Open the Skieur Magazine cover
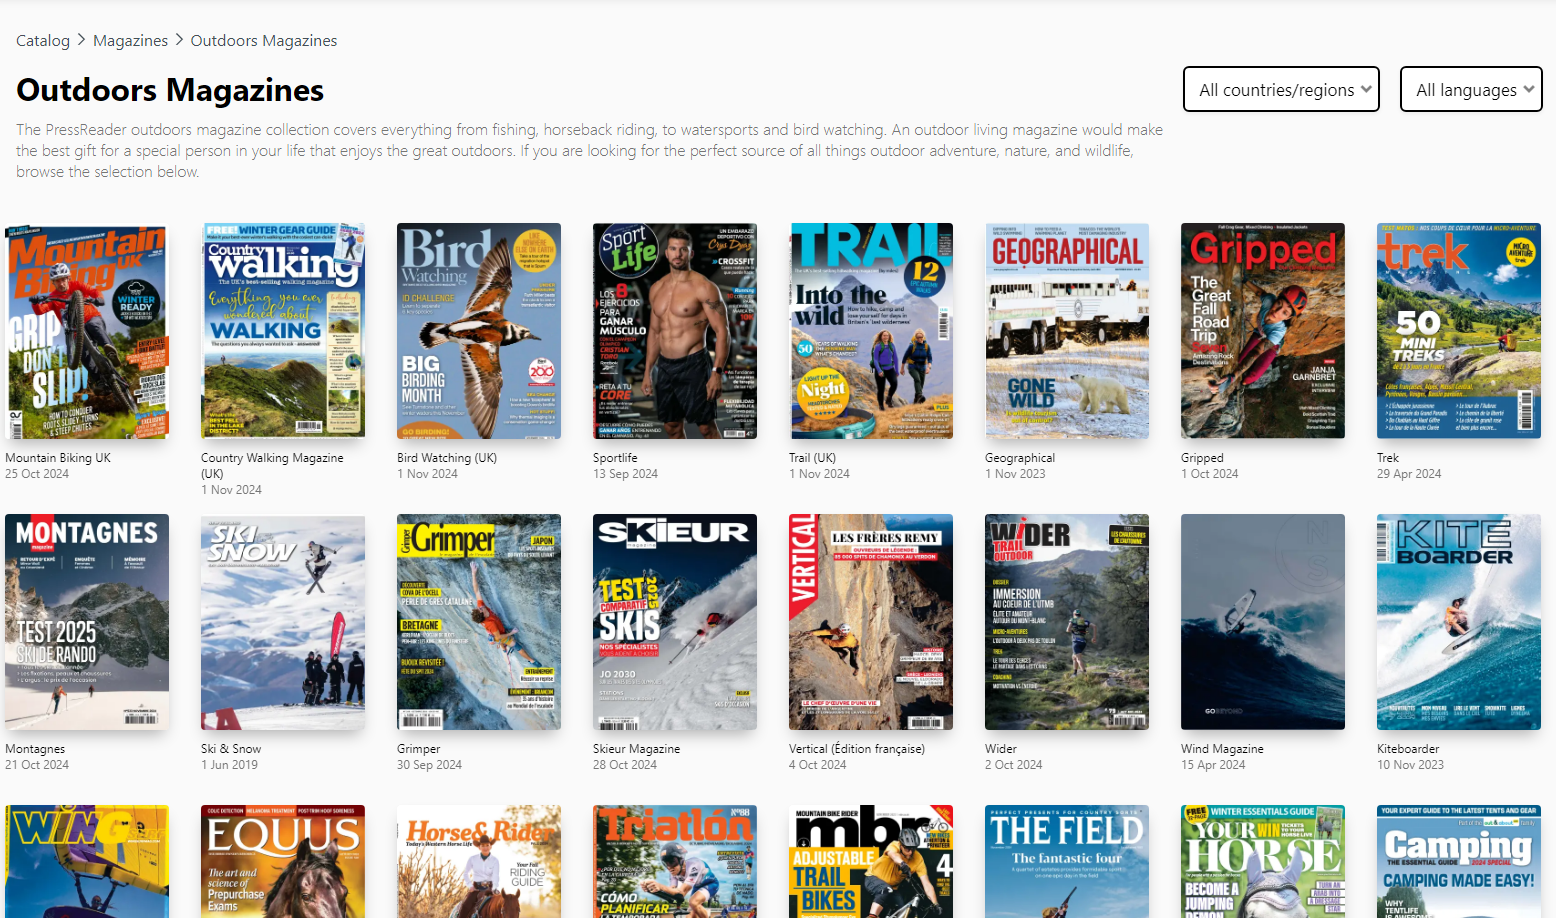Viewport: 1556px width, 918px height. (x=675, y=622)
